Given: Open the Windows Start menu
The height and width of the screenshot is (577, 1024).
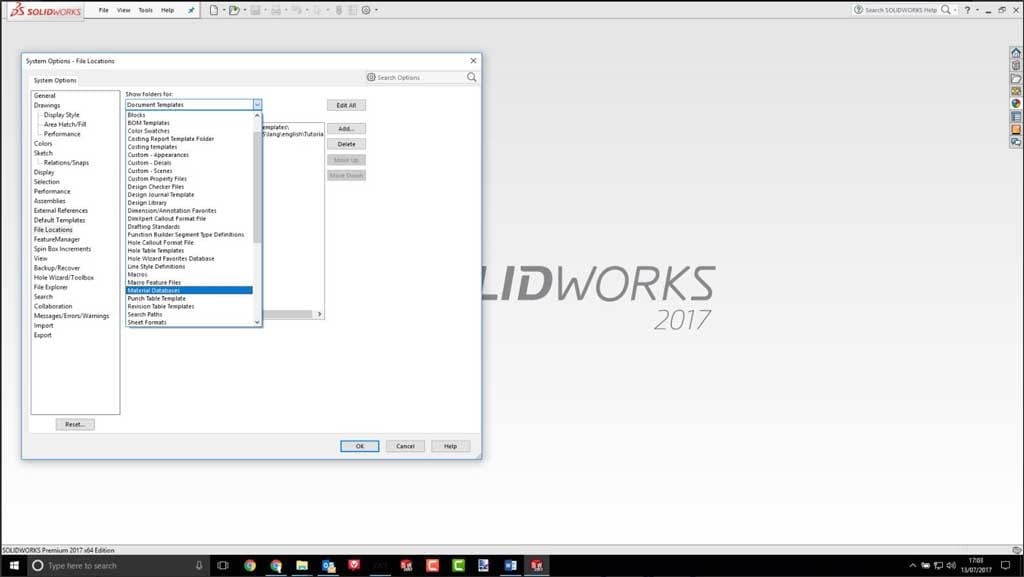Looking at the screenshot, I should click(x=14, y=565).
